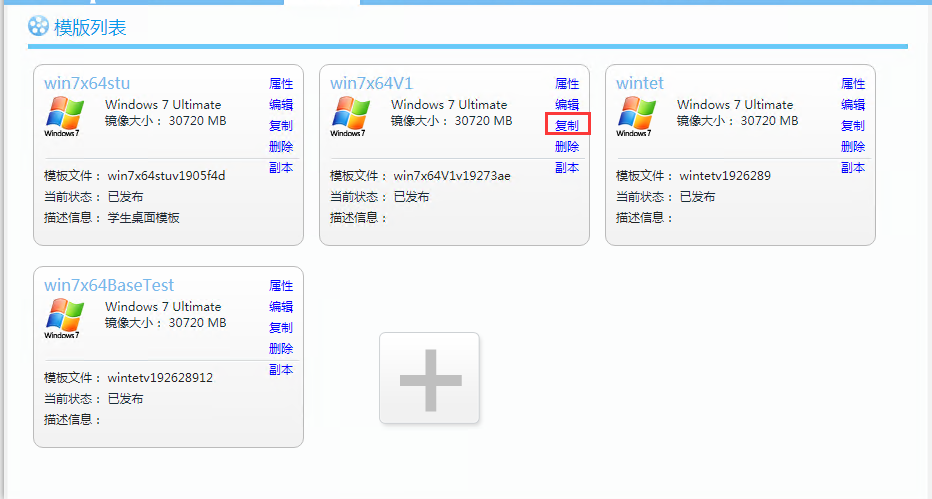
Task: Click 删除 for win7x64stu template
Action: click(281, 146)
